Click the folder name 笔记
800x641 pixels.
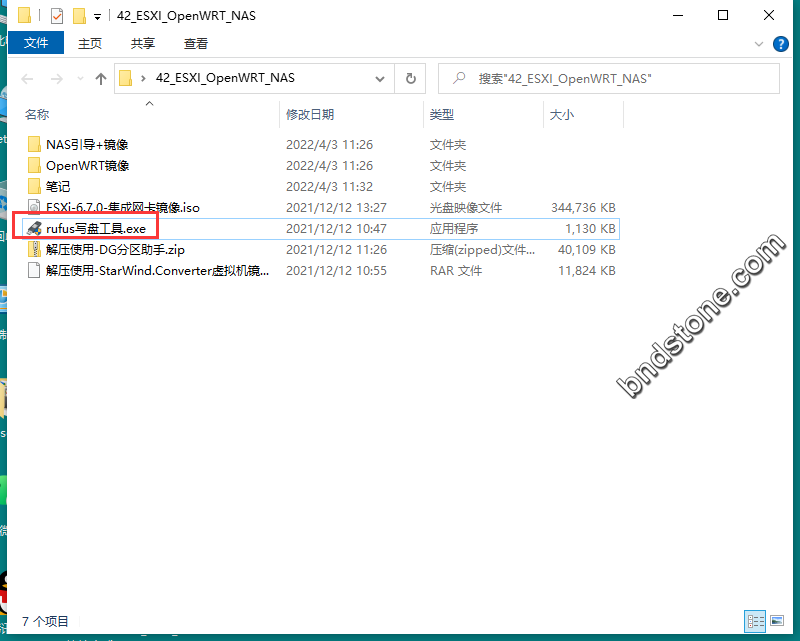pyautogui.click(x=58, y=186)
